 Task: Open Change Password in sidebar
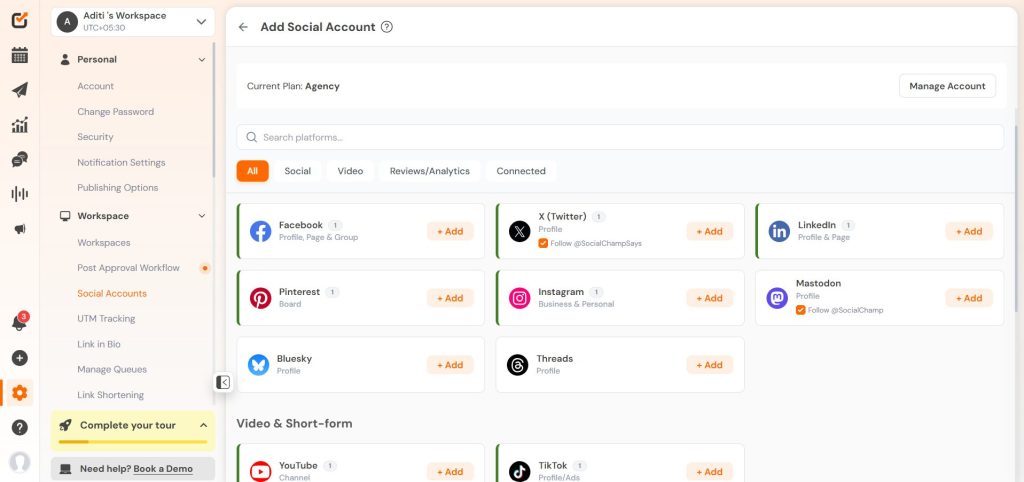116,112
